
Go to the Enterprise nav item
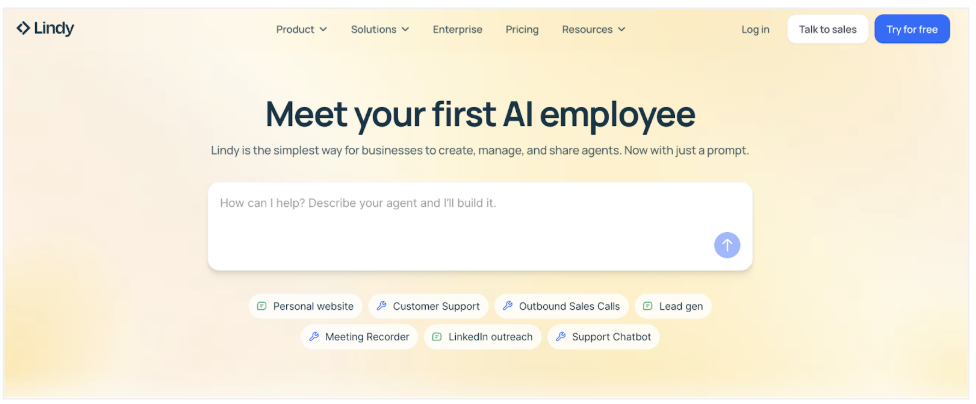pos(457,30)
